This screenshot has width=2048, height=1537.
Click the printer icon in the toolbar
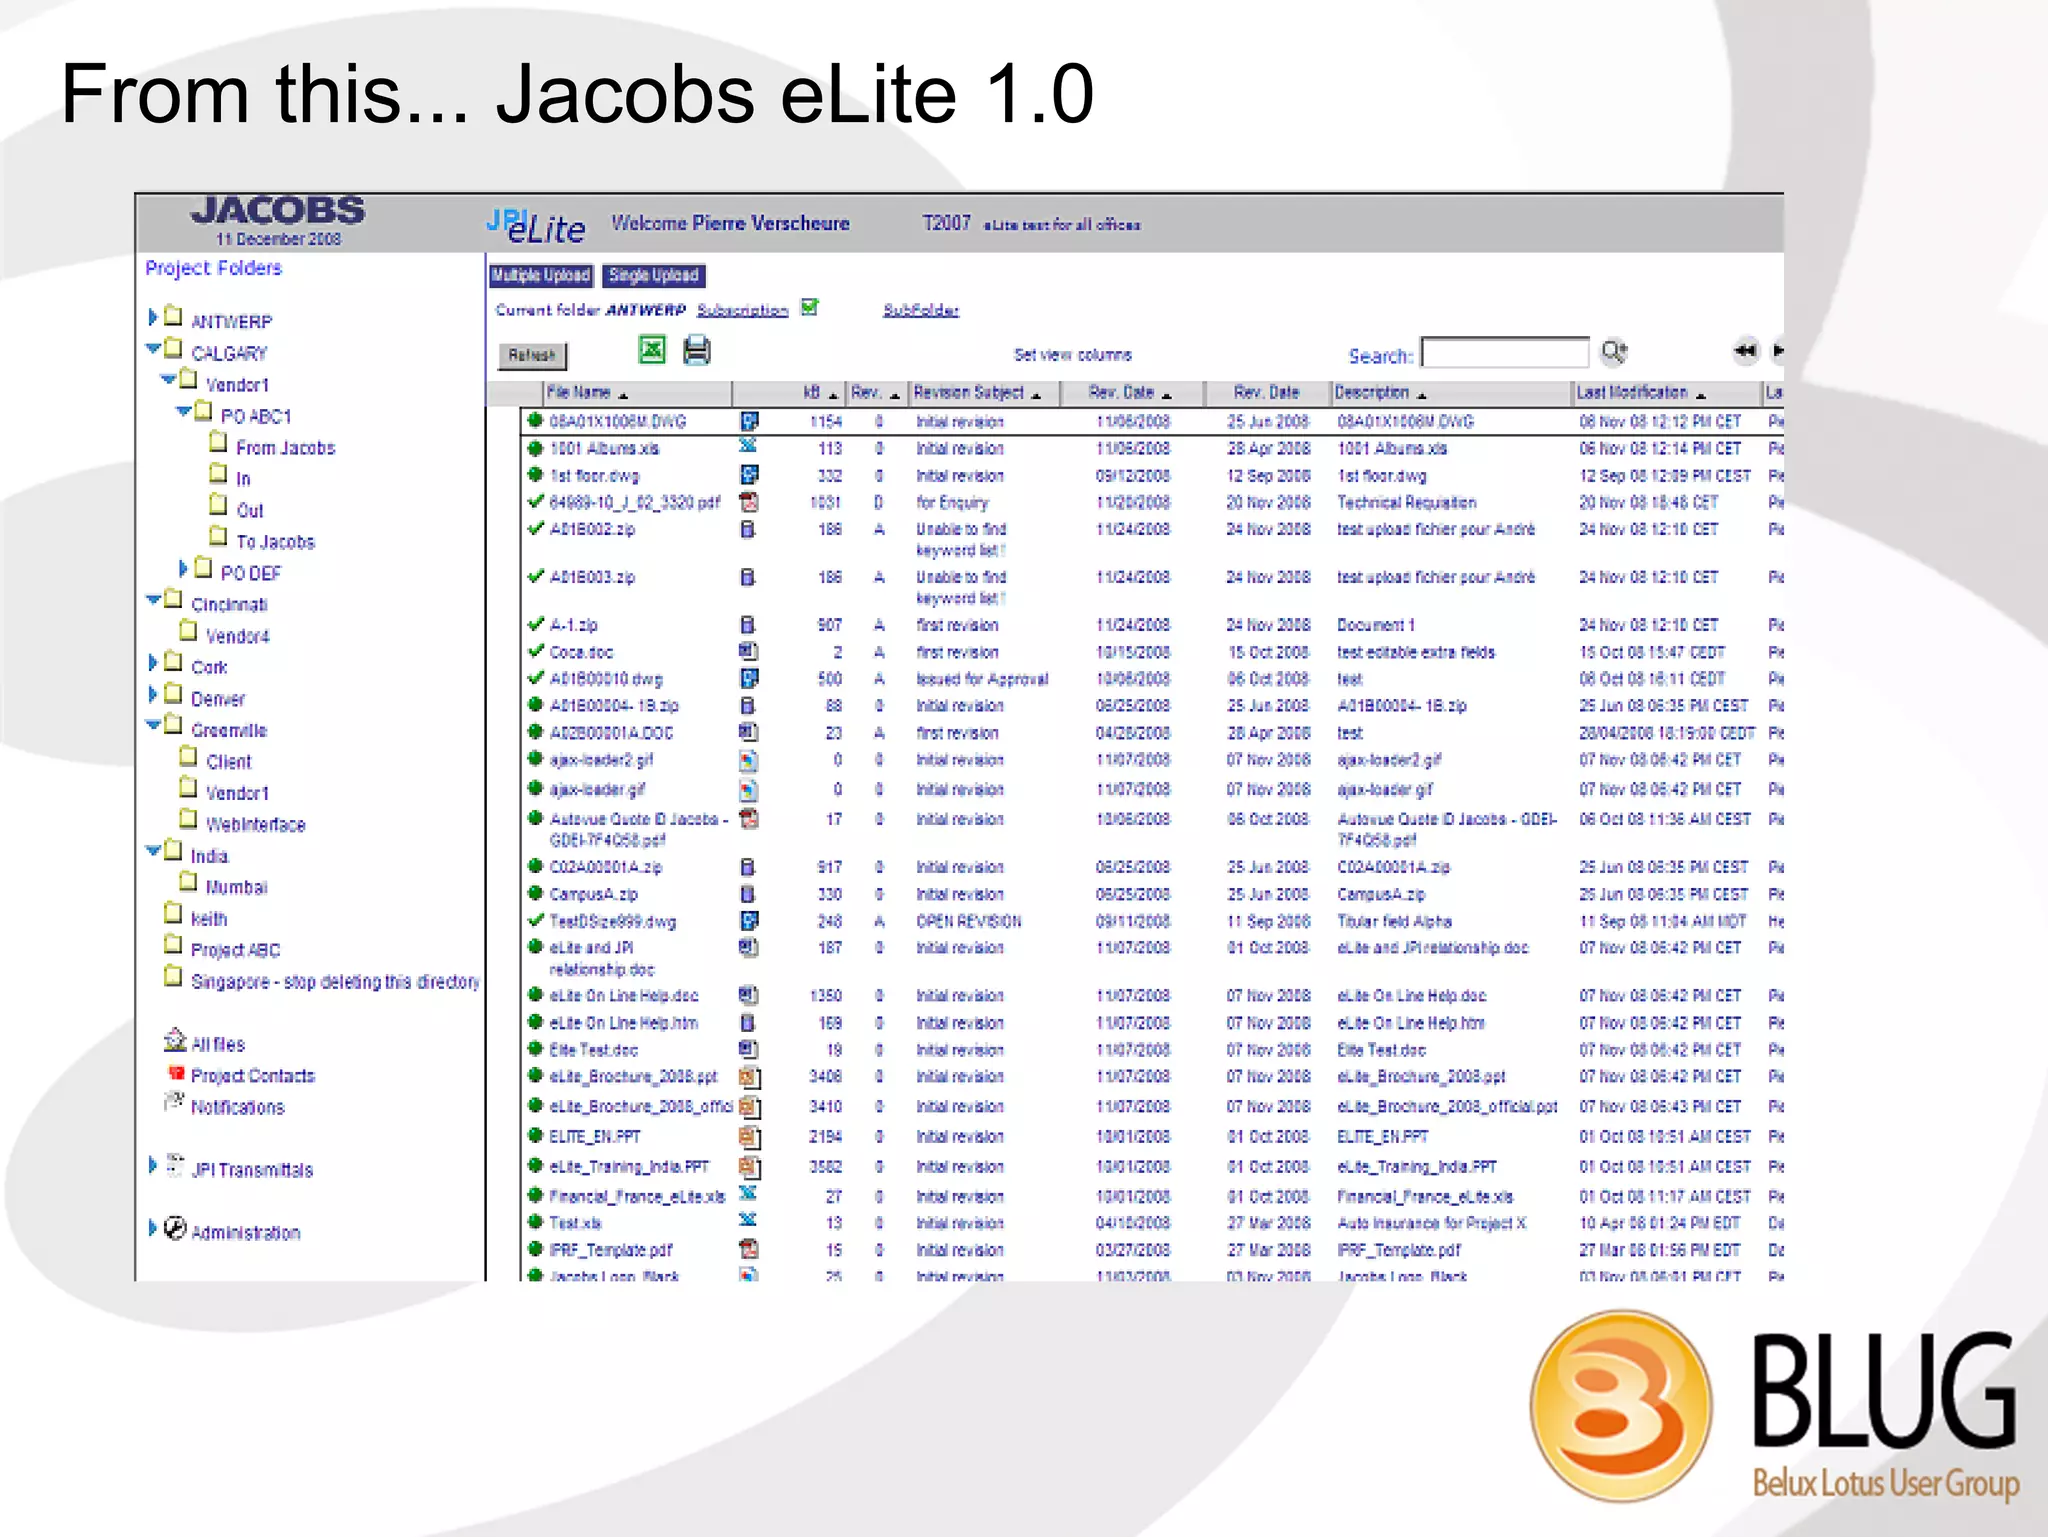pyautogui.click(x=697, y=350)
